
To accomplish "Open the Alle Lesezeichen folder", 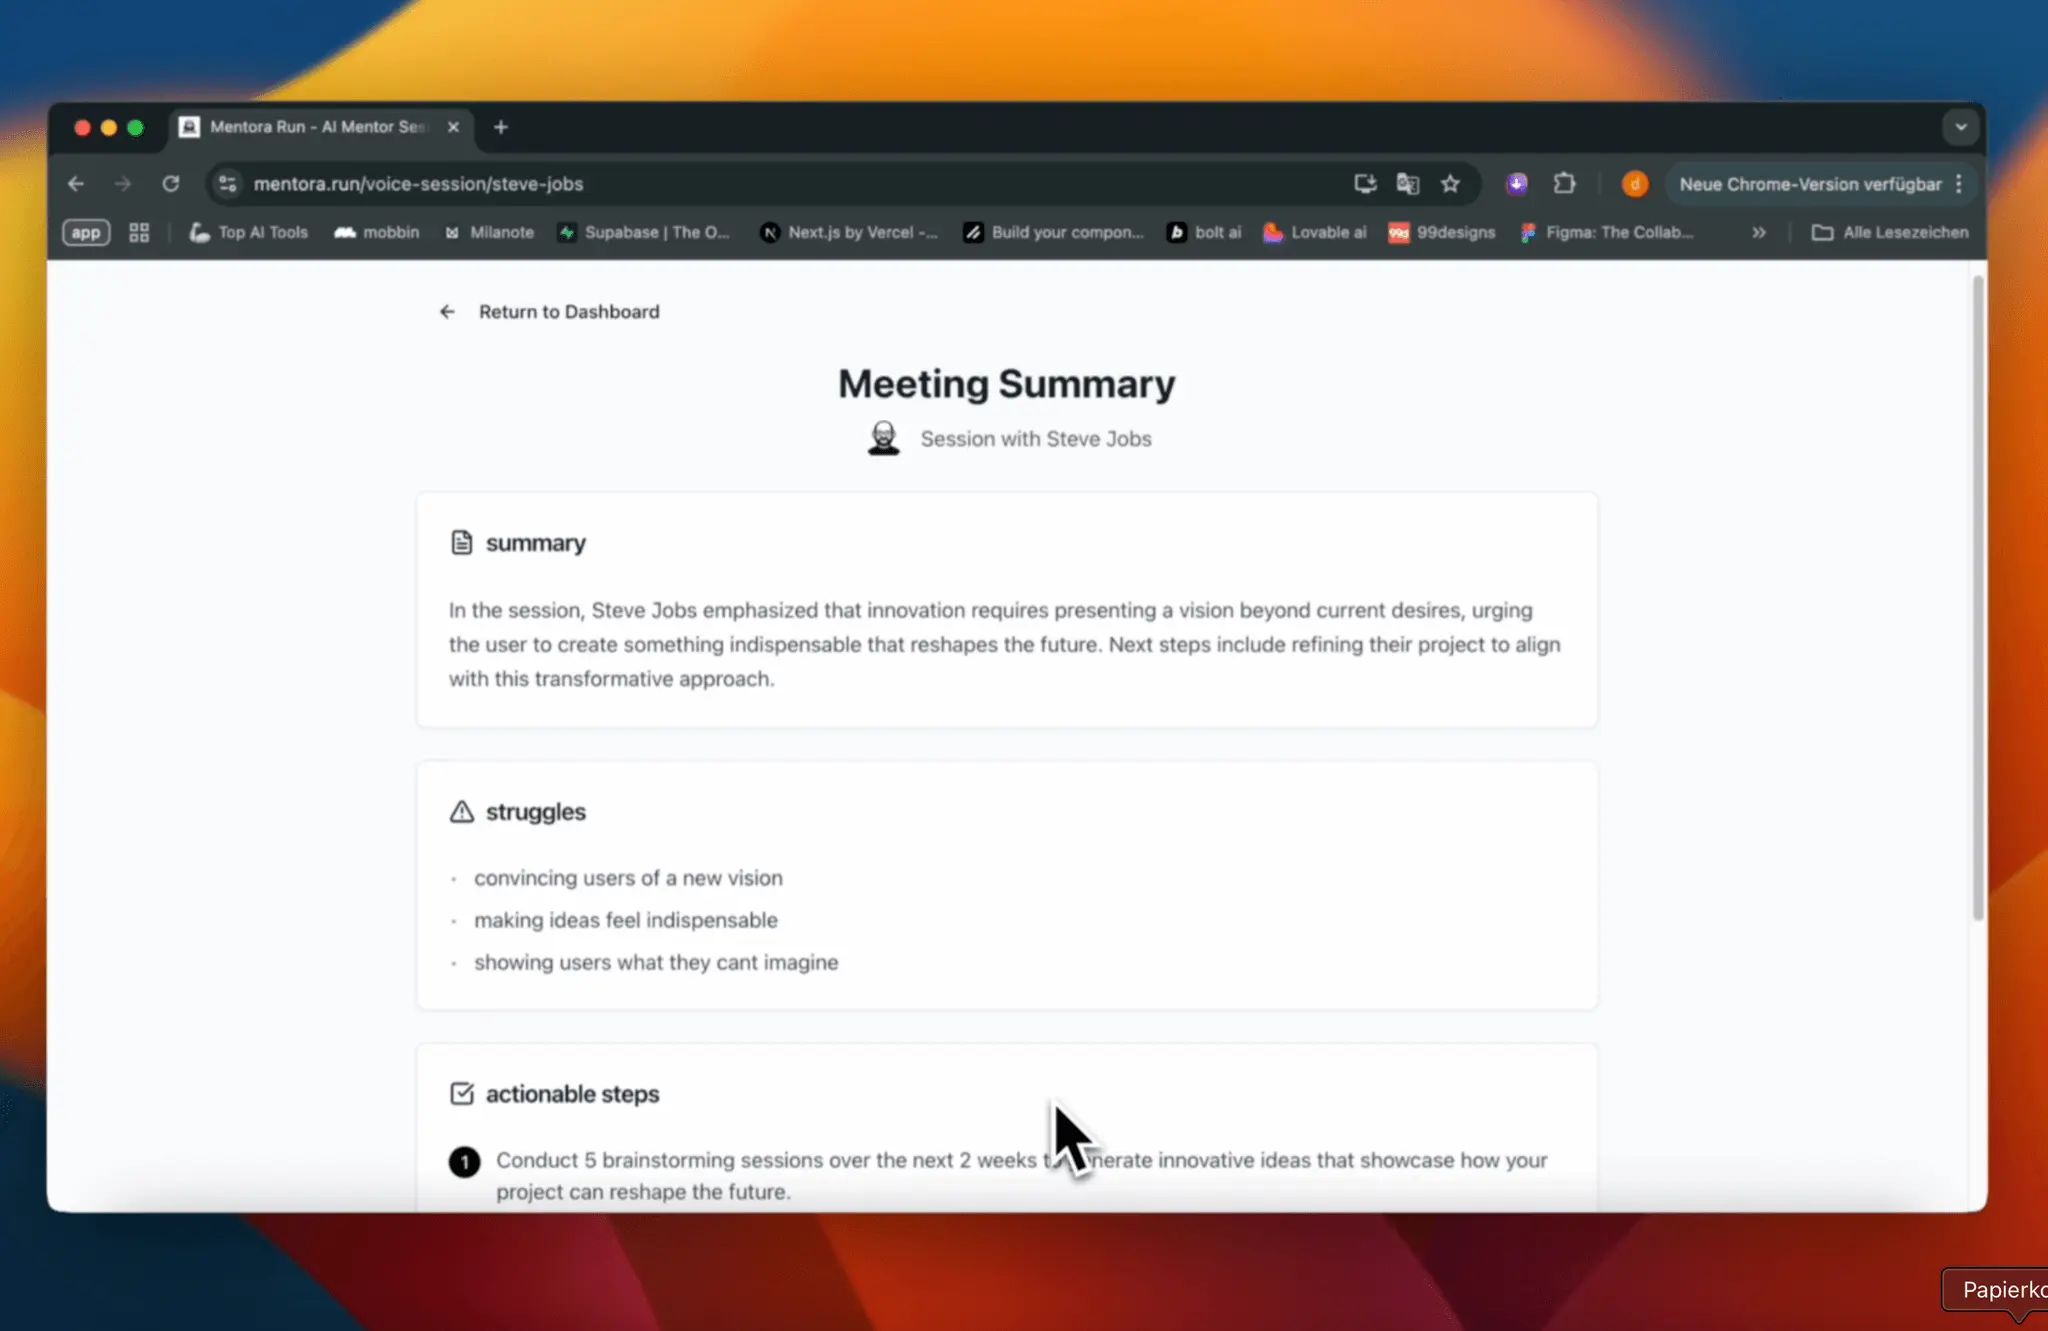I will click(x=1889, y=232).
